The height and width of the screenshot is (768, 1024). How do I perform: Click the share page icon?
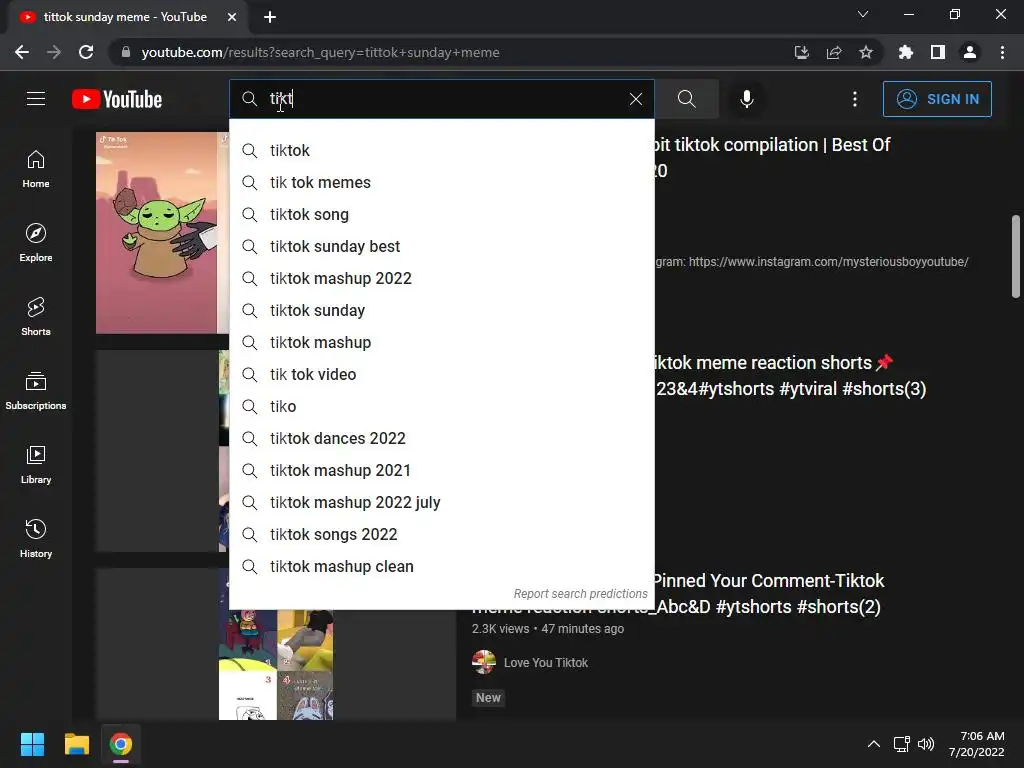click(834, 52)
